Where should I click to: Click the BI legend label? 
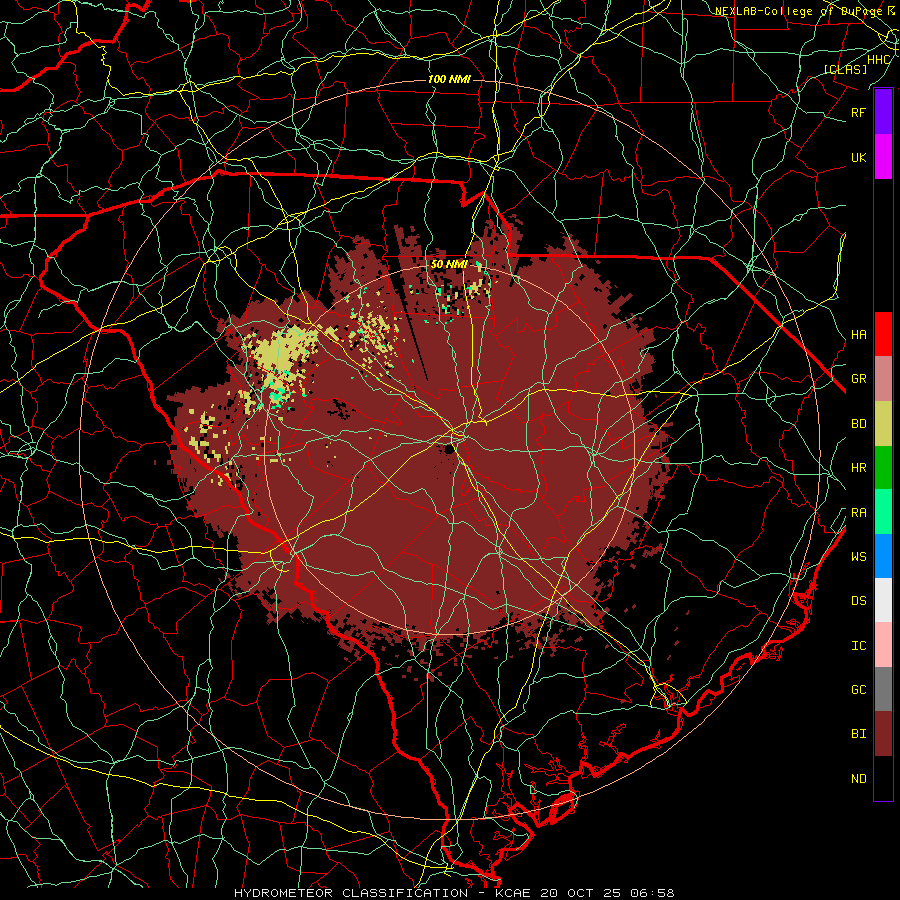click(x=858, y=734)
